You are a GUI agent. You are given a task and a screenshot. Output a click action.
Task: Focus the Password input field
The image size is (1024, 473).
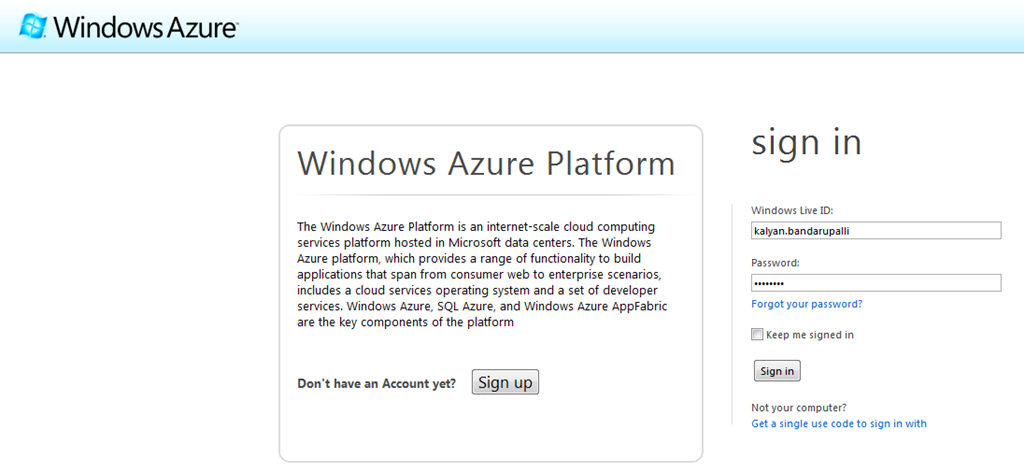[876, 283]
